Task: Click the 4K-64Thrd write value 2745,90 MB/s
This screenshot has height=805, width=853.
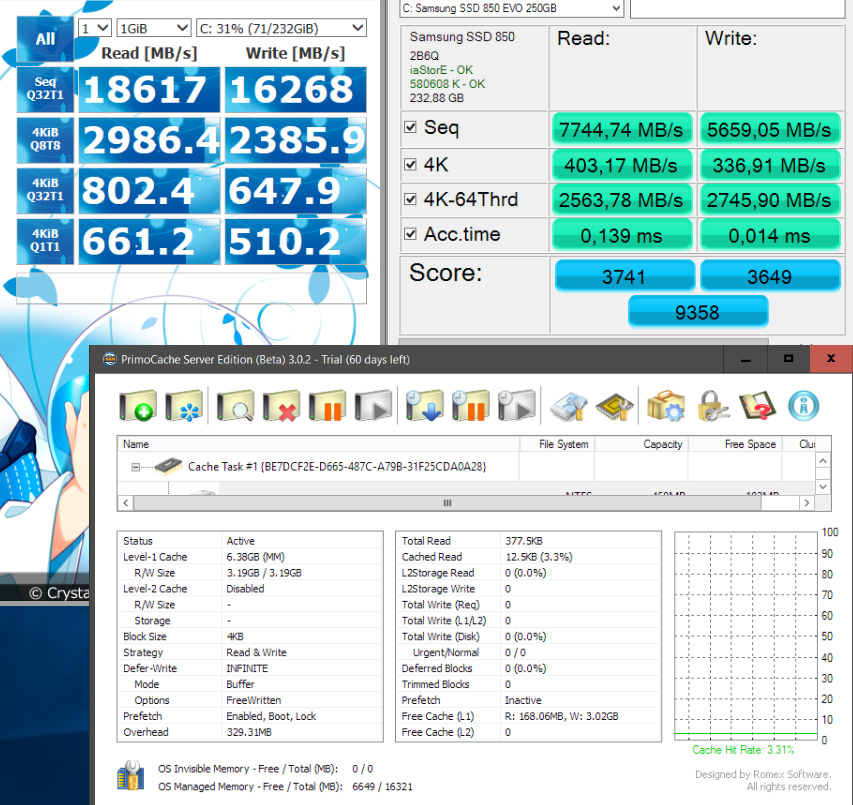Action: click(x=770, y=200)
